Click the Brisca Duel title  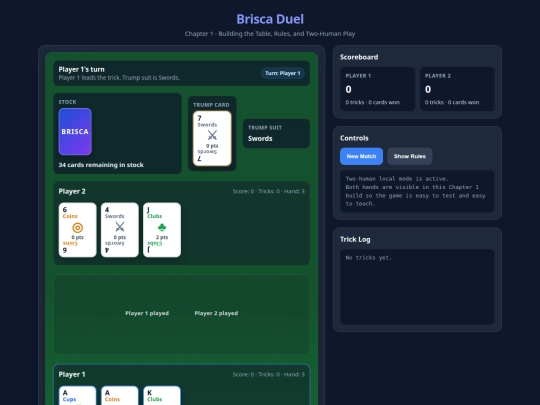pyautogui.click(x=270, y=19)
